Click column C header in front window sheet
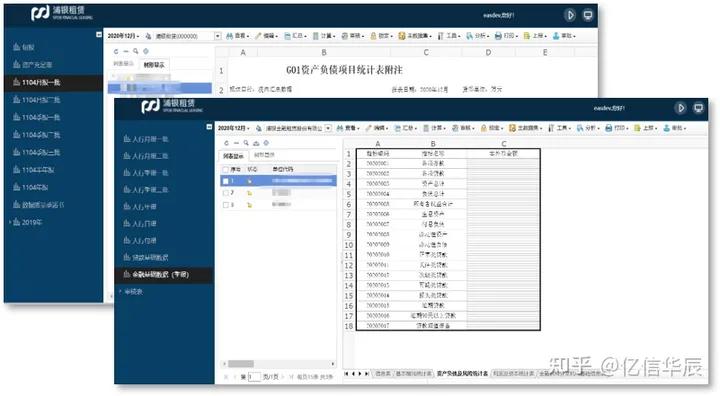Screen dimensions: 720x396 pyautogui.click(x=504, y=144)
